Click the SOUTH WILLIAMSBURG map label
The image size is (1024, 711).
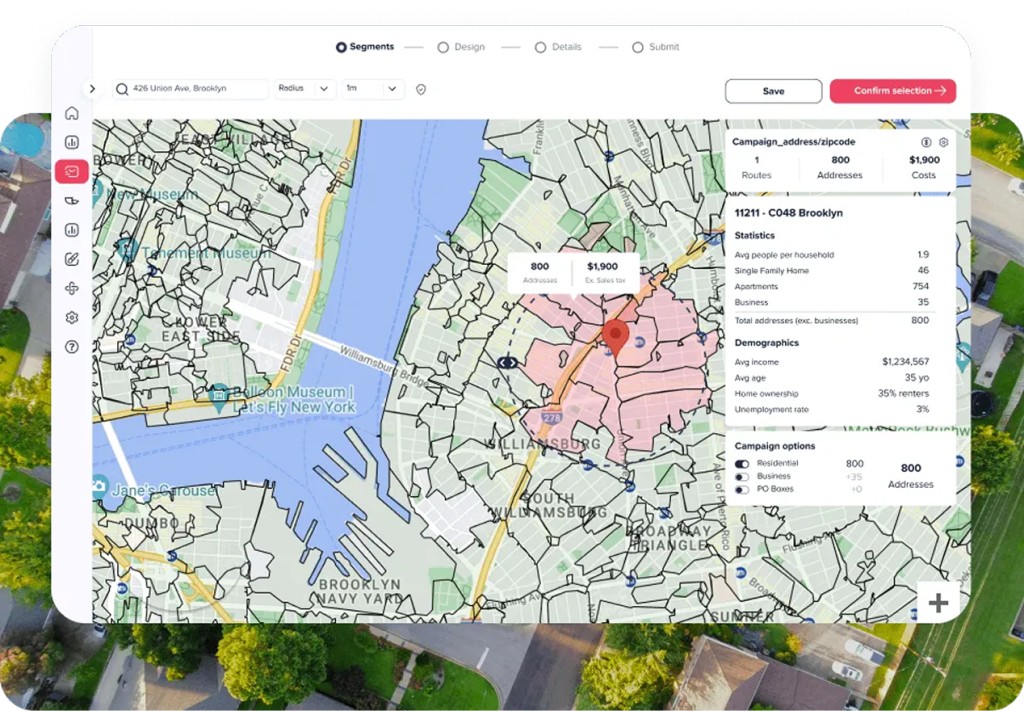pos(547,505)
